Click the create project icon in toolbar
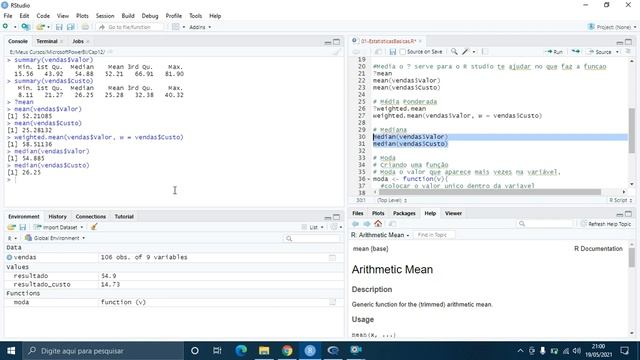Image resolution: width=640 pixels, height=360 pixels. (25, 27)
